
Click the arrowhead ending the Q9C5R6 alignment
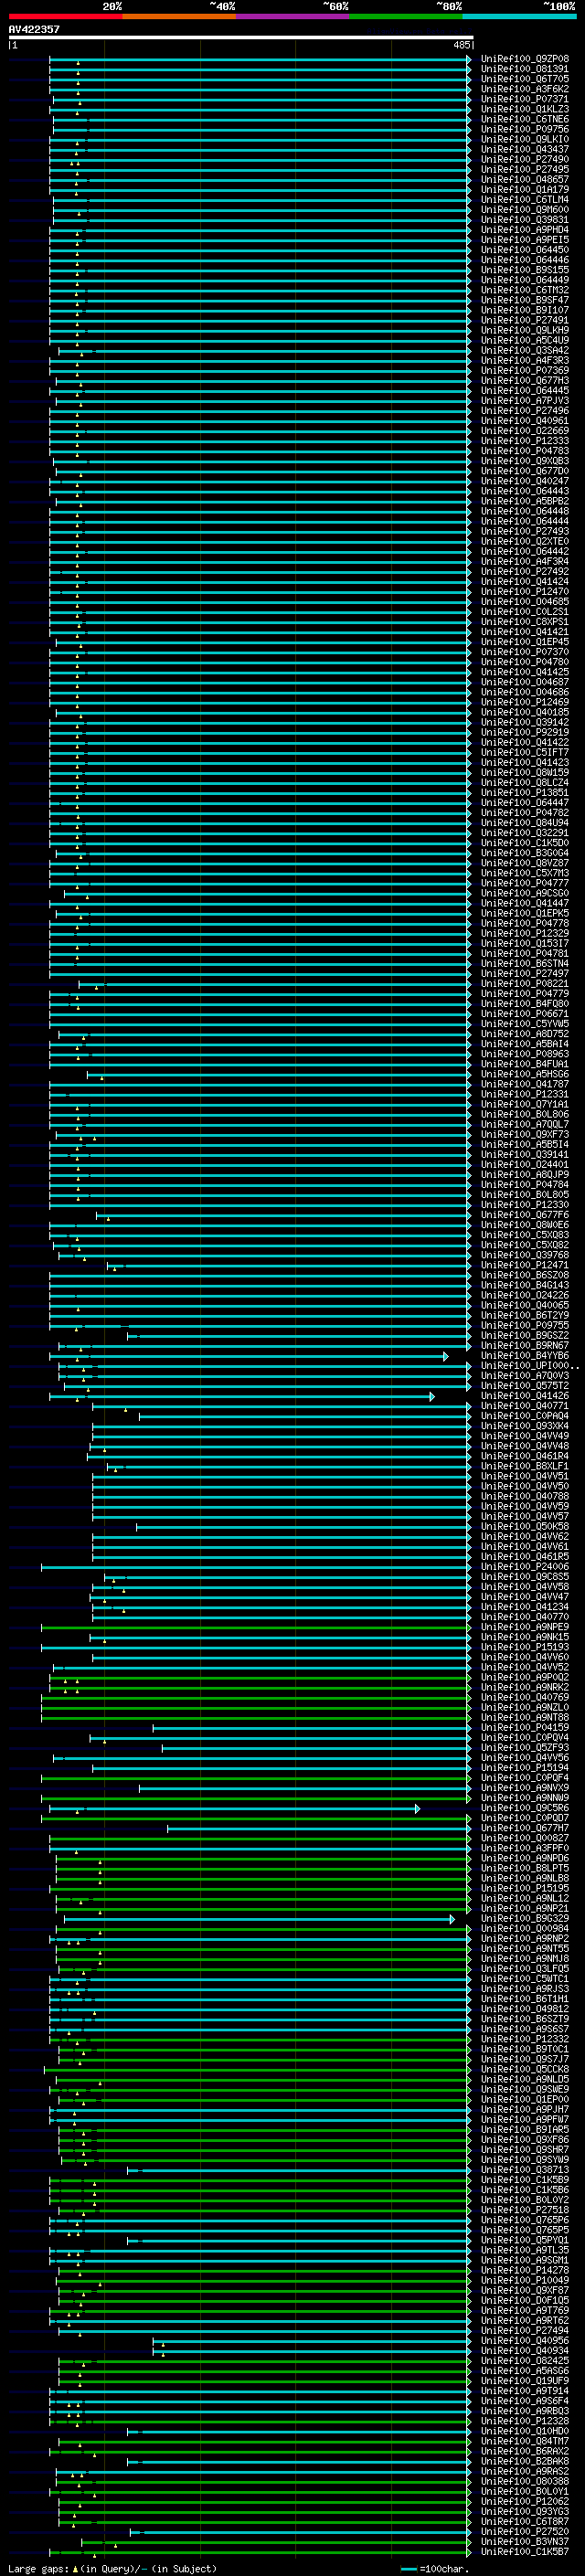pos(418,1808)
